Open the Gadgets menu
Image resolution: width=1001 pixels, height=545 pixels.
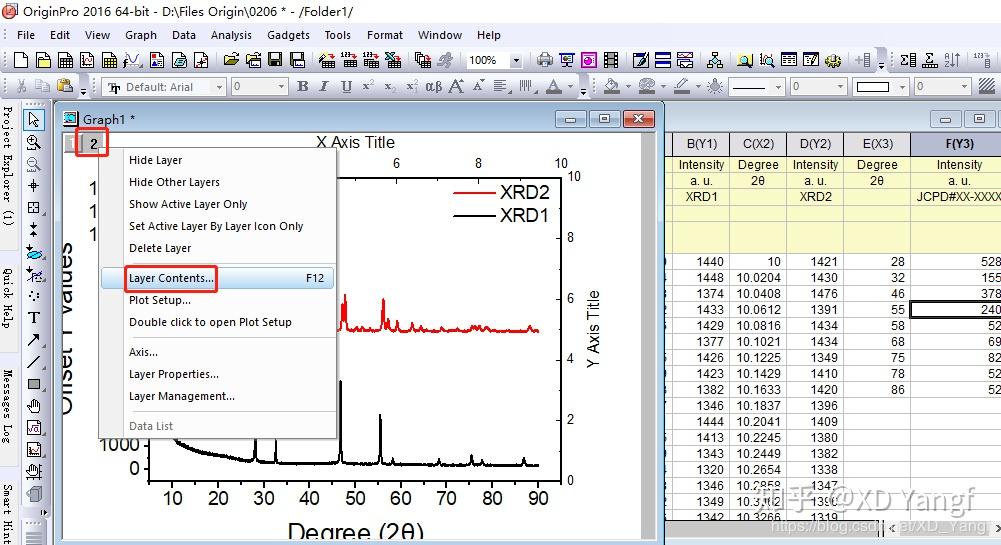(x=288, y=35)
